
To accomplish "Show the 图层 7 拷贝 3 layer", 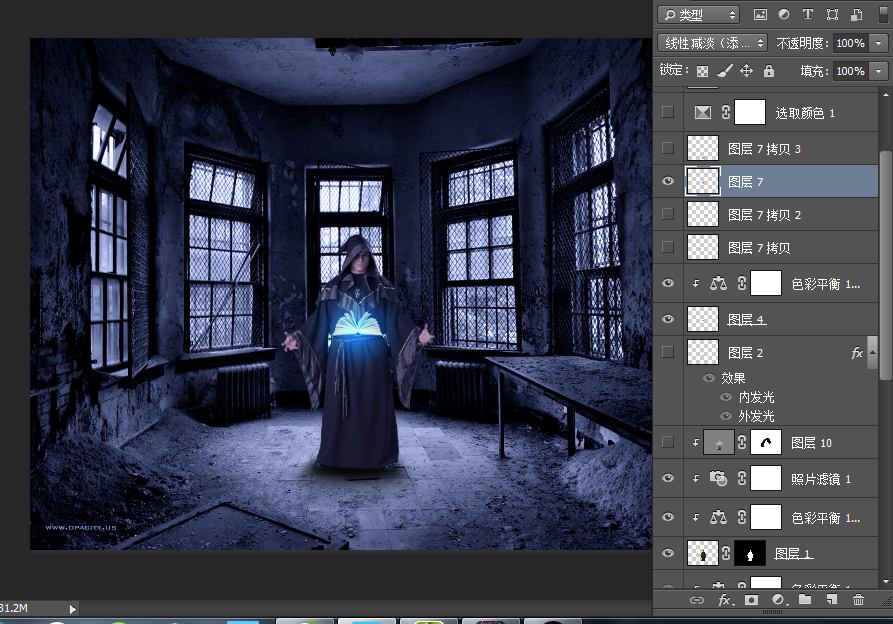I will click(x=668, y=148).
